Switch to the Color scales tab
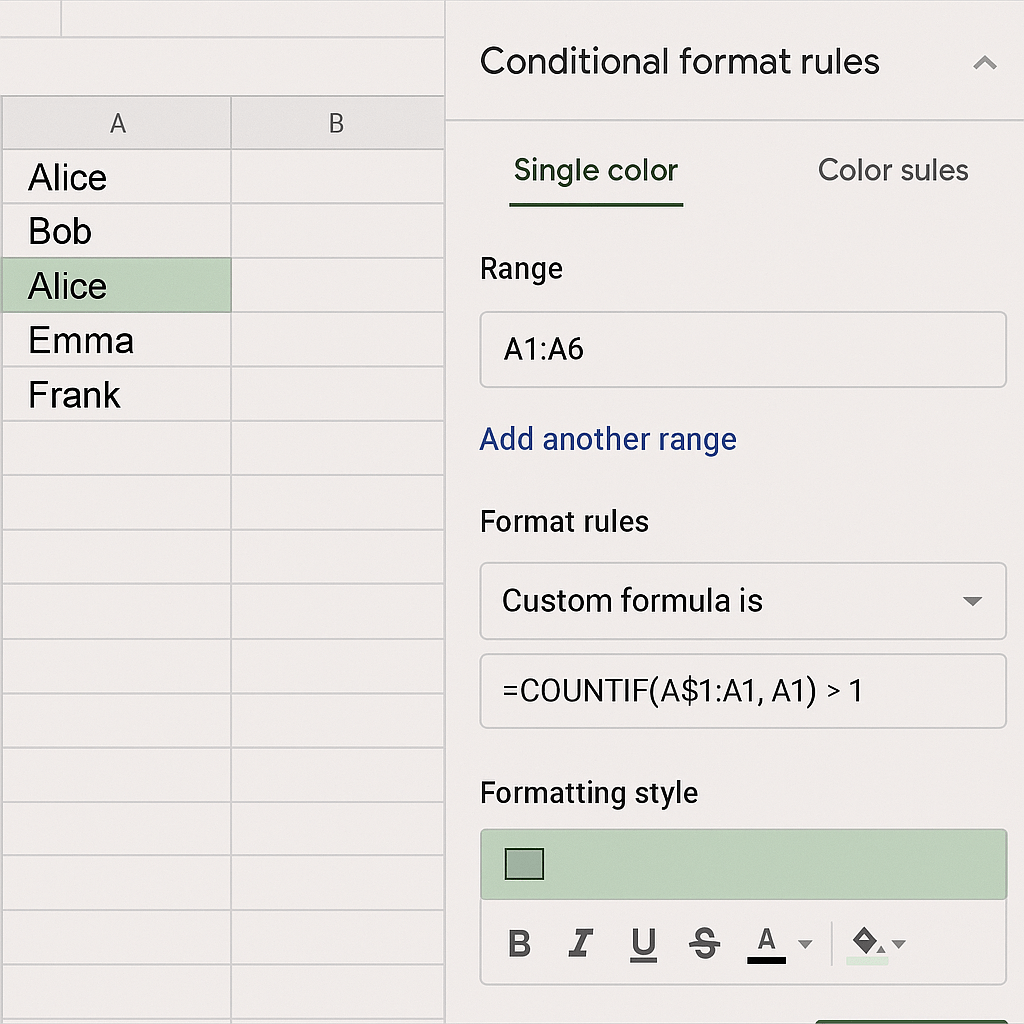 pos(892,170)
